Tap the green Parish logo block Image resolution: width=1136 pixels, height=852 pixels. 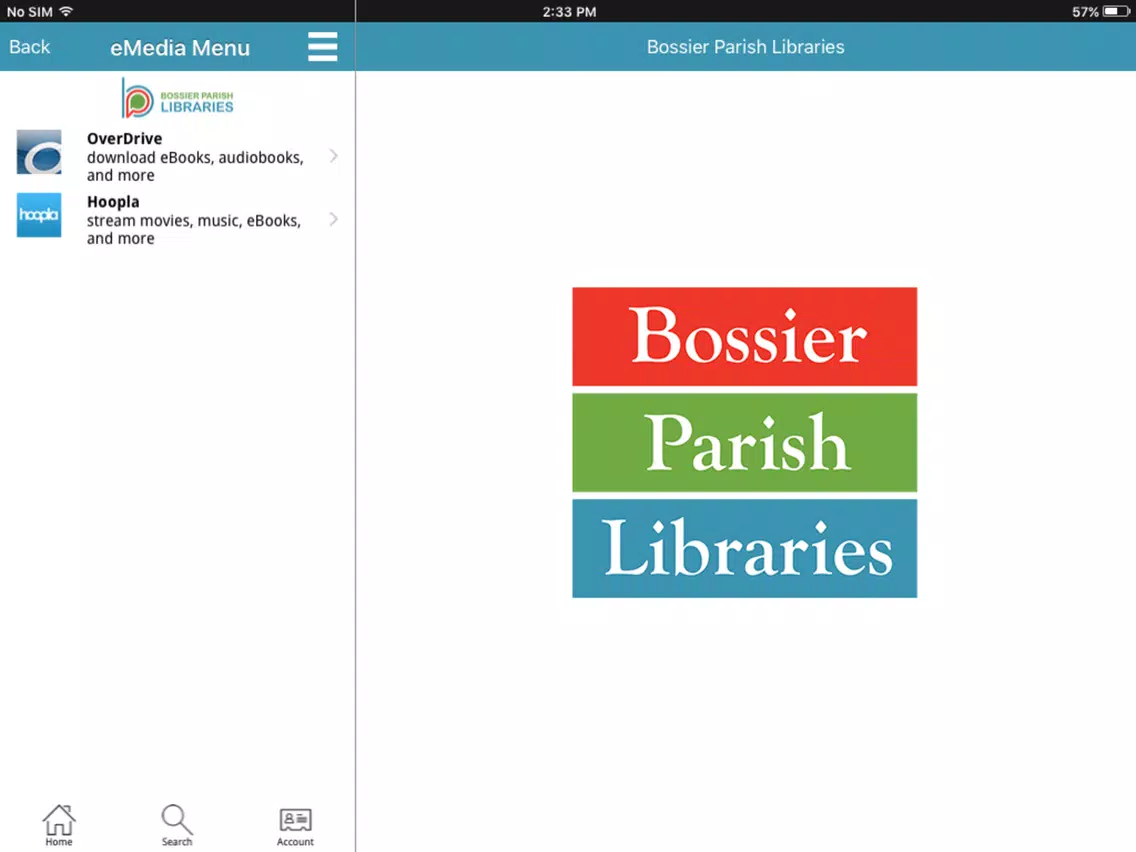745,443
